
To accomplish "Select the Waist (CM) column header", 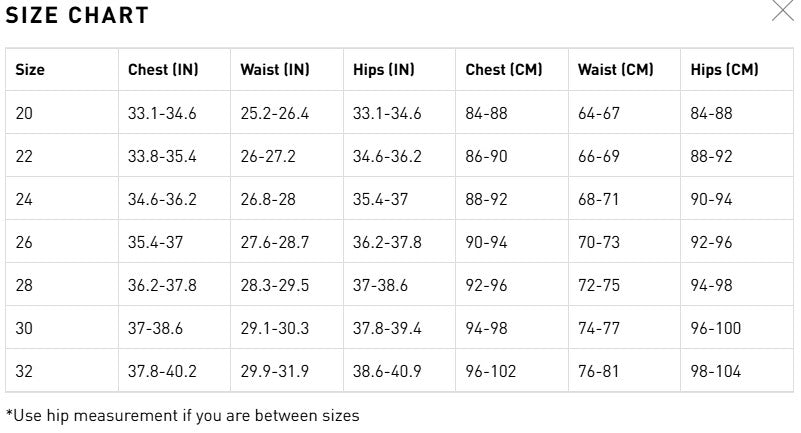I will point(616,70).
